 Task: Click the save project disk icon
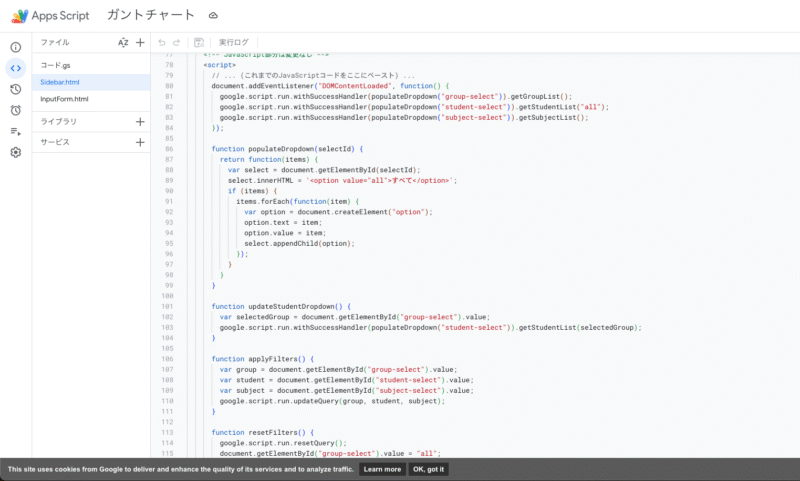click(199, 43)
